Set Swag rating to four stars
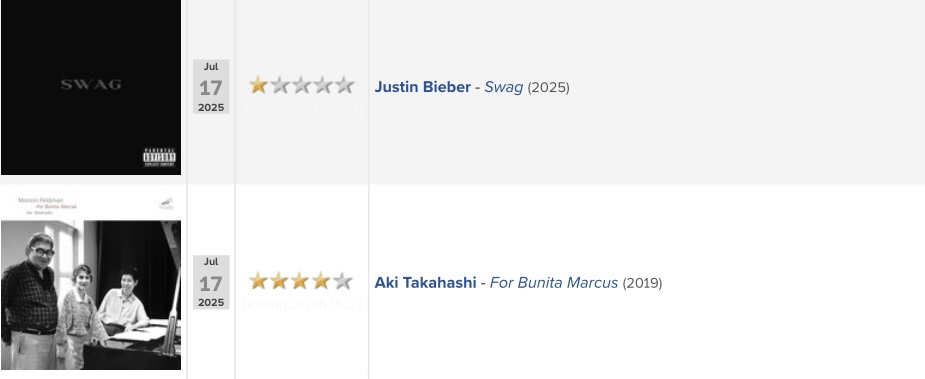This screenshot has width=925, height=379. coord(323,85)
